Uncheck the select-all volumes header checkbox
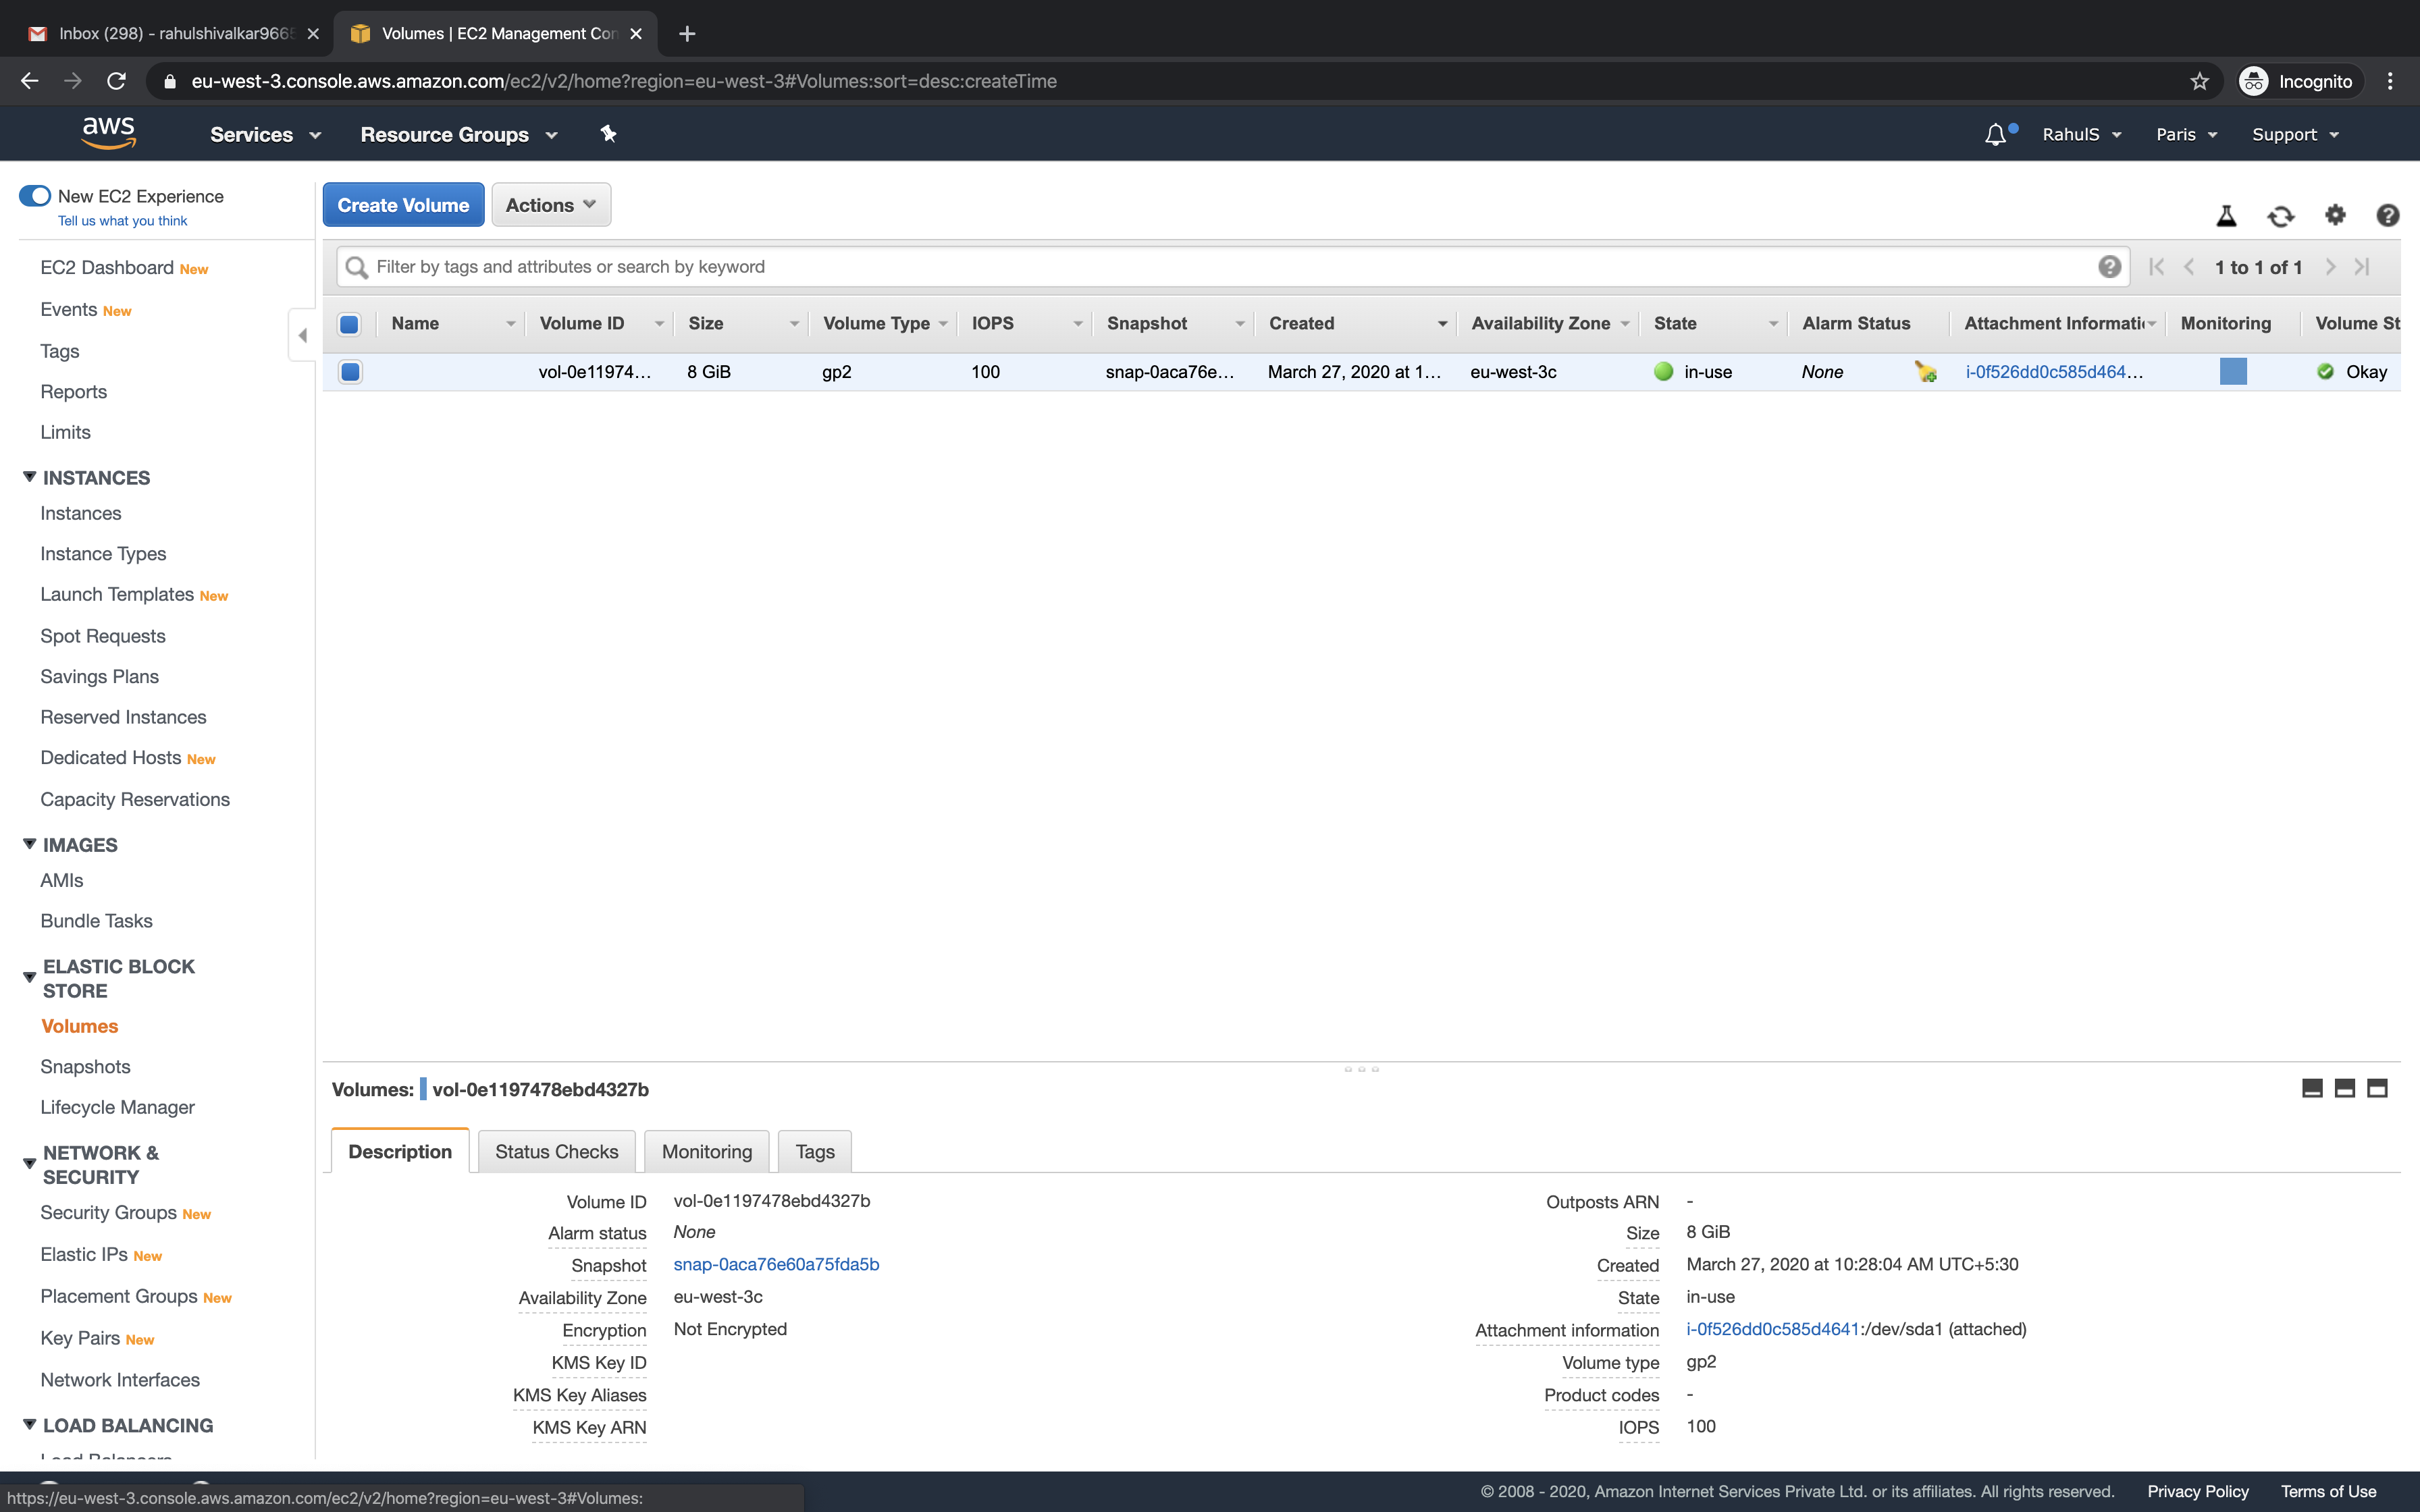 pos(349,324)
